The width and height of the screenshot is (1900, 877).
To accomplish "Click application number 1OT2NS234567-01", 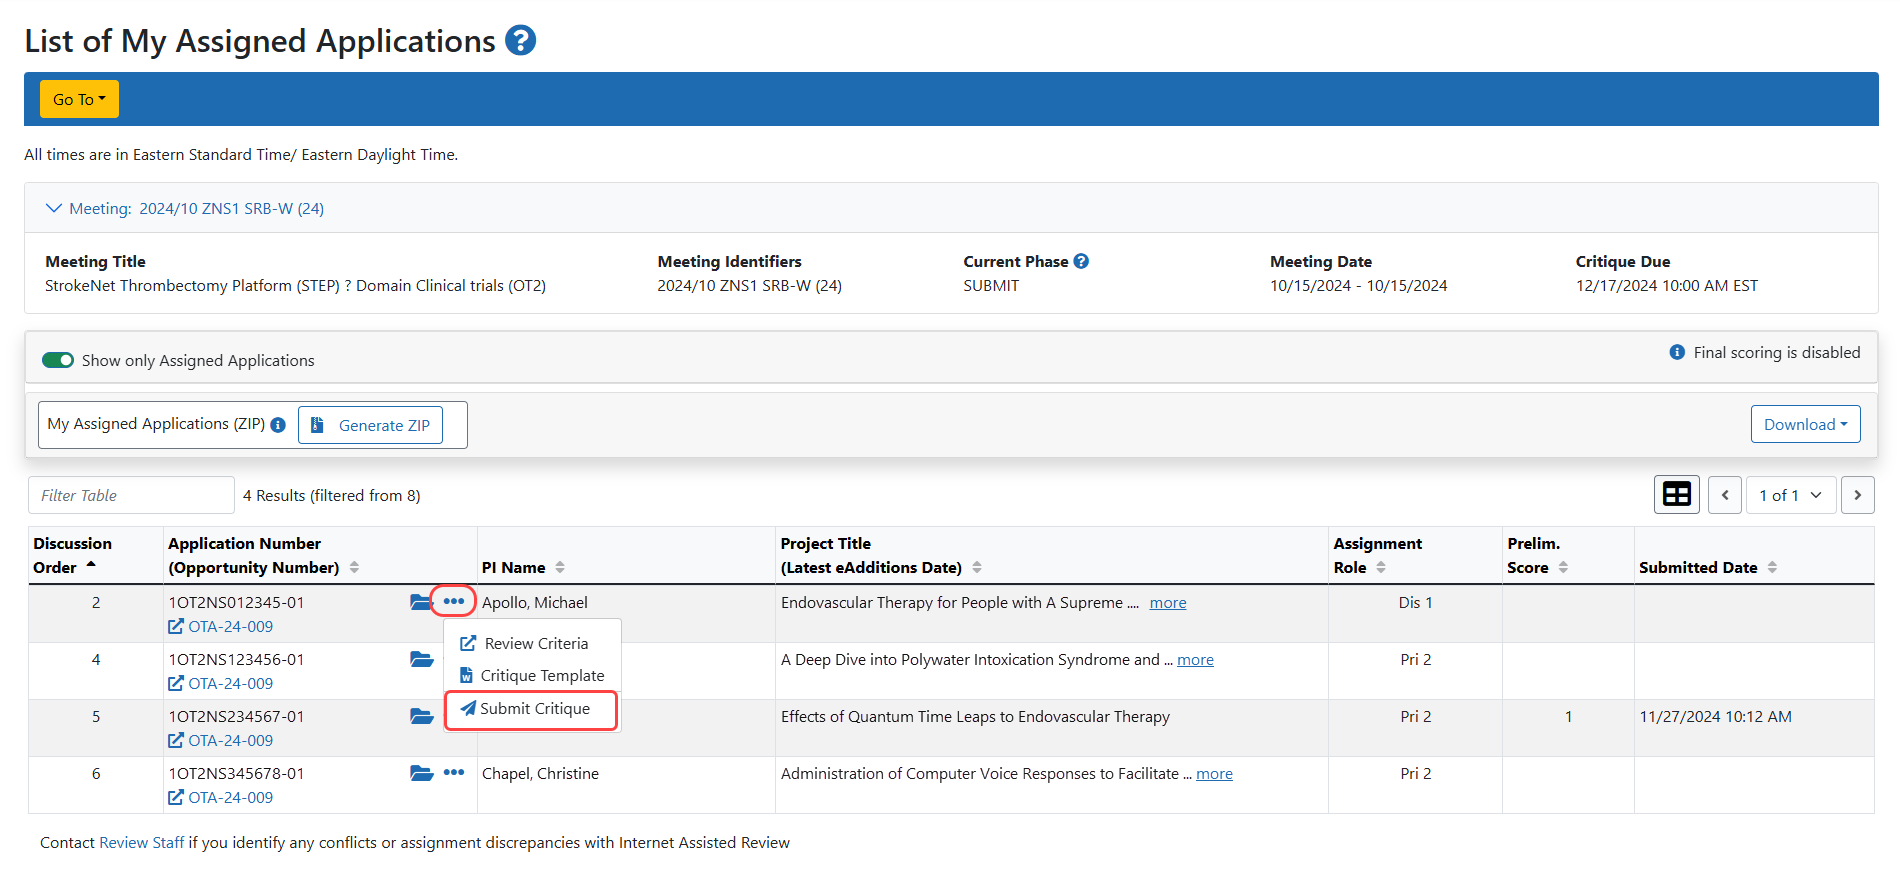I will [236, 717].
